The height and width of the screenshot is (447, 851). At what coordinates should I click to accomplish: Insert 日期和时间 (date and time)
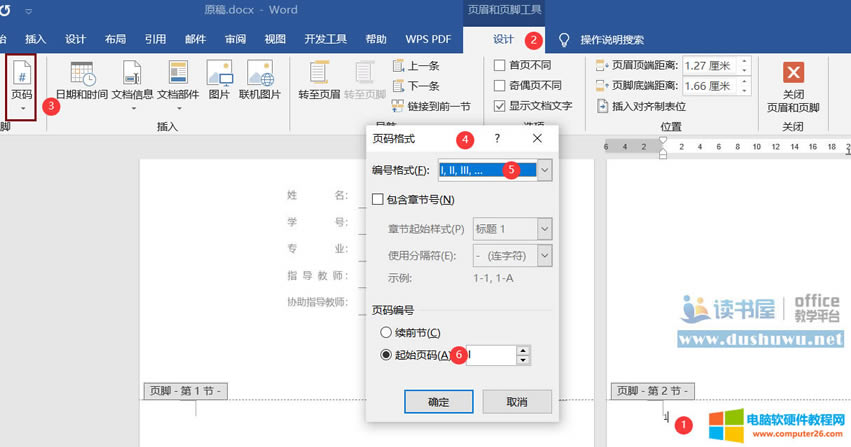[x=82, y=80]
